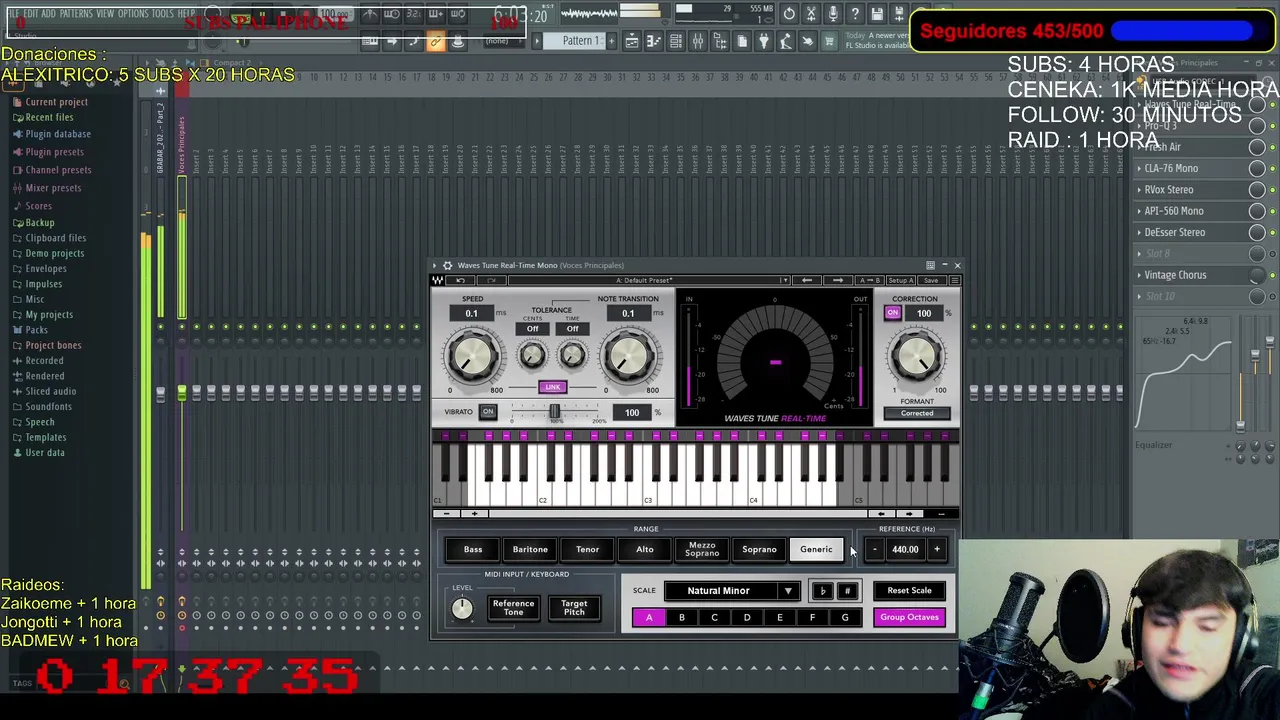Select the Tenor range button
The height and width of the screenshot is (720, 1280).
(587, 549)
